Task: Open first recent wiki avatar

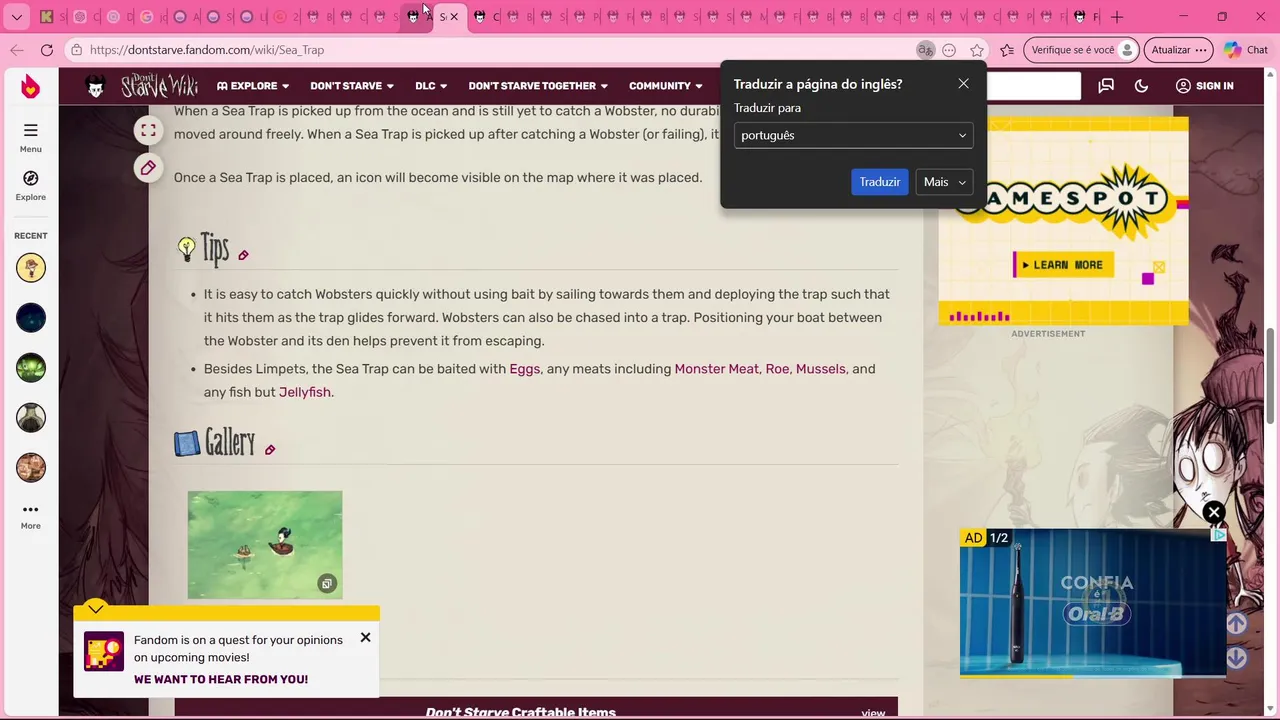Action: pyautogui.click(x=31, y=268)
